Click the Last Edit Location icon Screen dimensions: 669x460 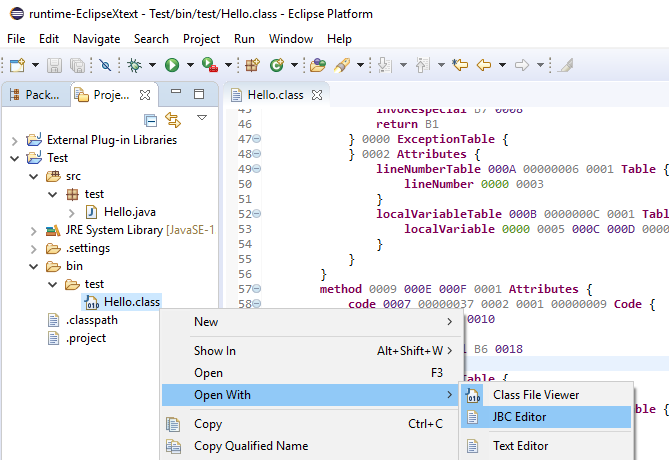click(x=460, y=65)
